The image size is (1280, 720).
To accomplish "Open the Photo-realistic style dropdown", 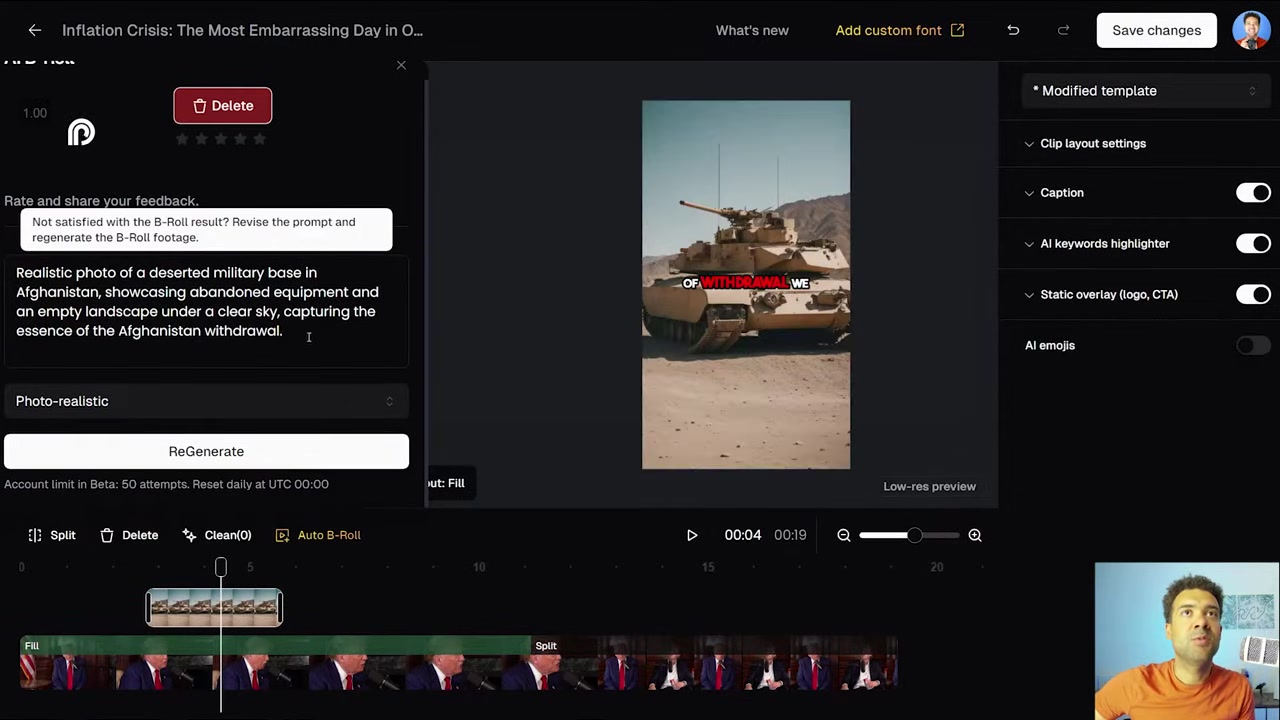I will tap(206, 401).
